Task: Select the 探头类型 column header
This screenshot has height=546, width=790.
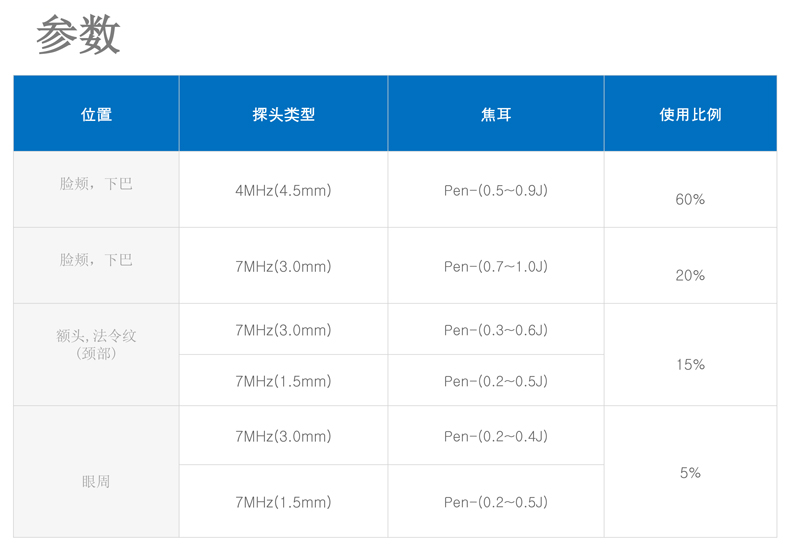Action: tap(284, 114)
